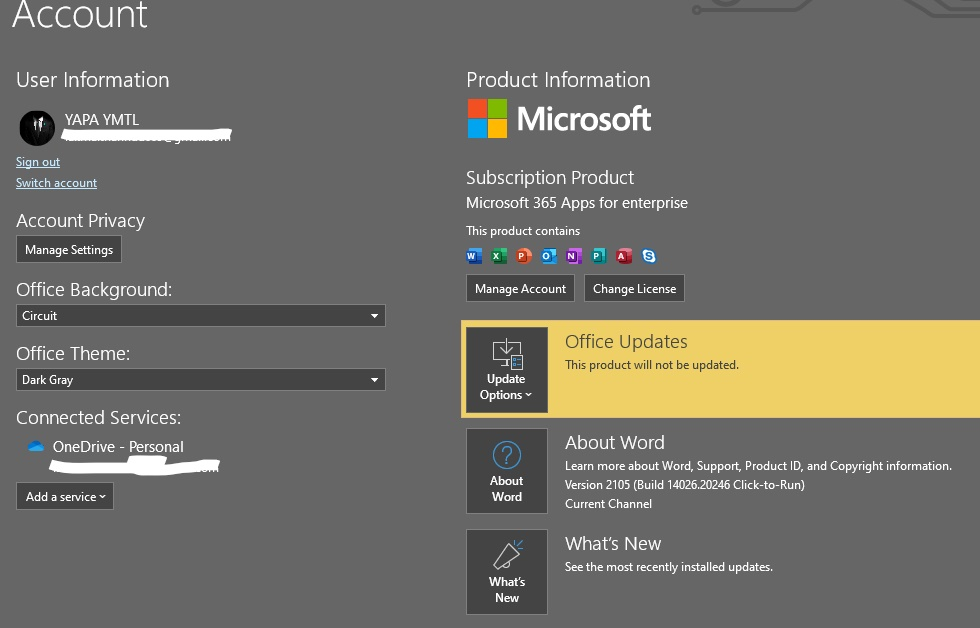Click the Version 2105 build text
The height and width of the screenshot is (628, 980).
(684, 485)
